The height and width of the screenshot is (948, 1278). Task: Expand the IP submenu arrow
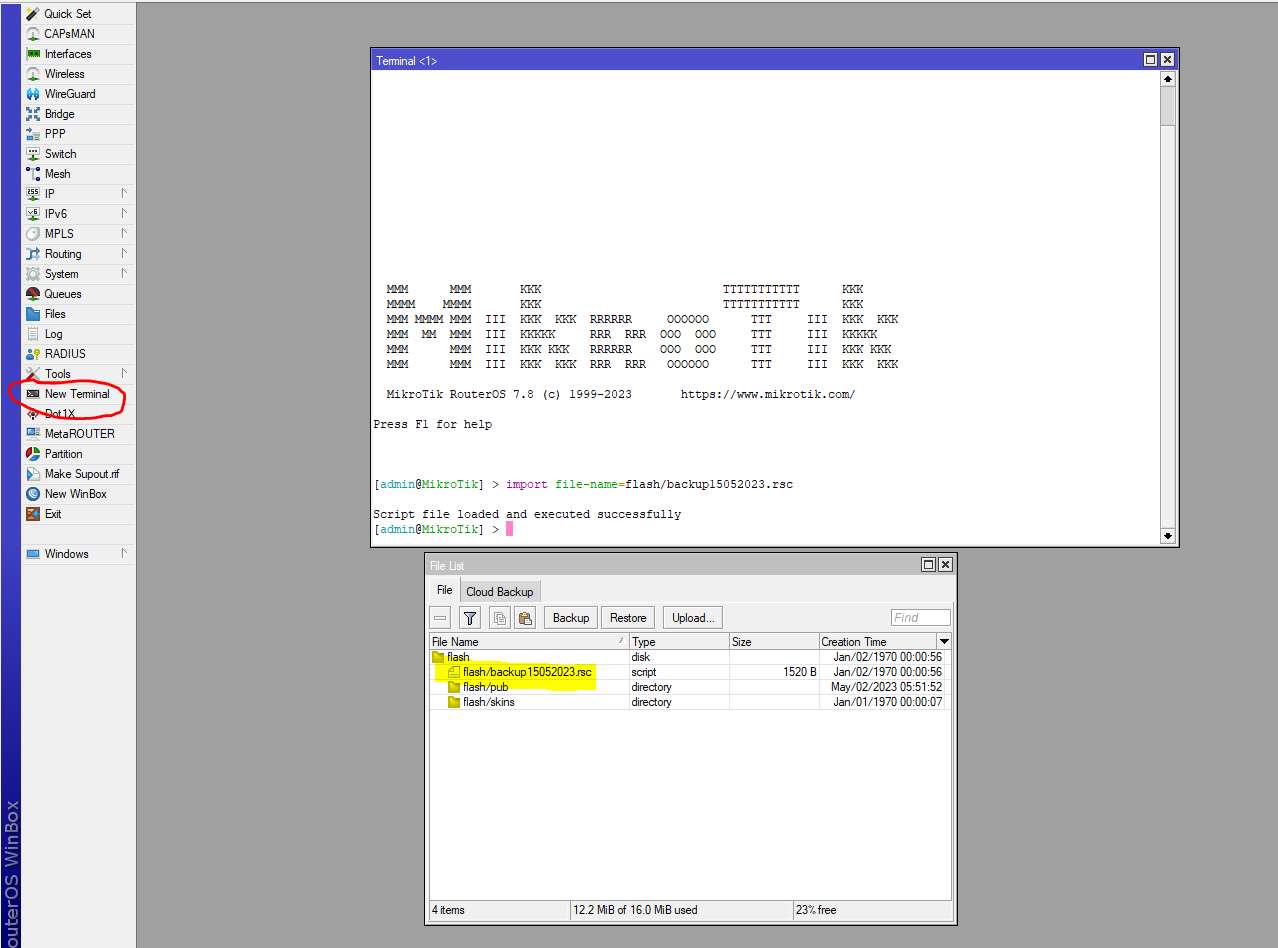[124, 193]
